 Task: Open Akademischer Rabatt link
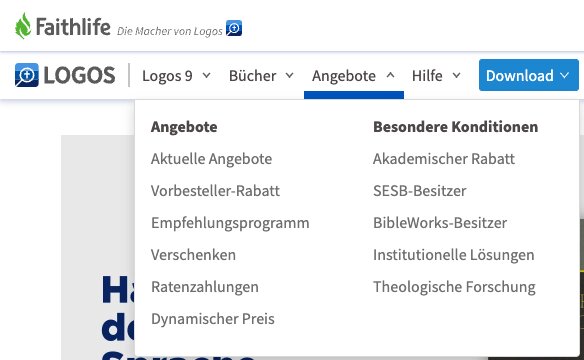(444, 159)
